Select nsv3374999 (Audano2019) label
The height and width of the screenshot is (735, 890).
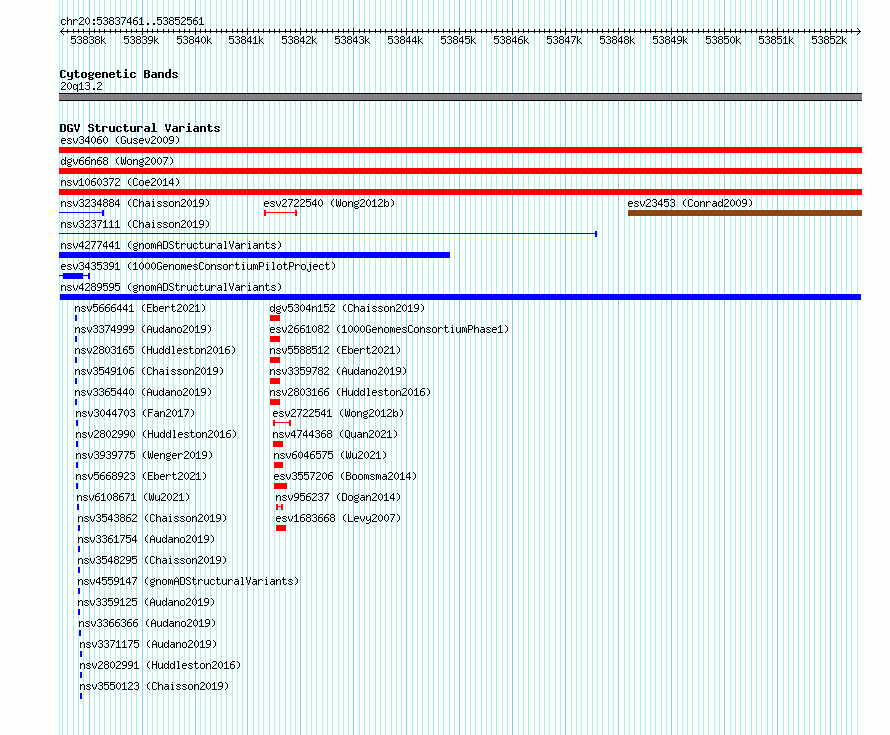pyautogui.click(x=143, y=329)
